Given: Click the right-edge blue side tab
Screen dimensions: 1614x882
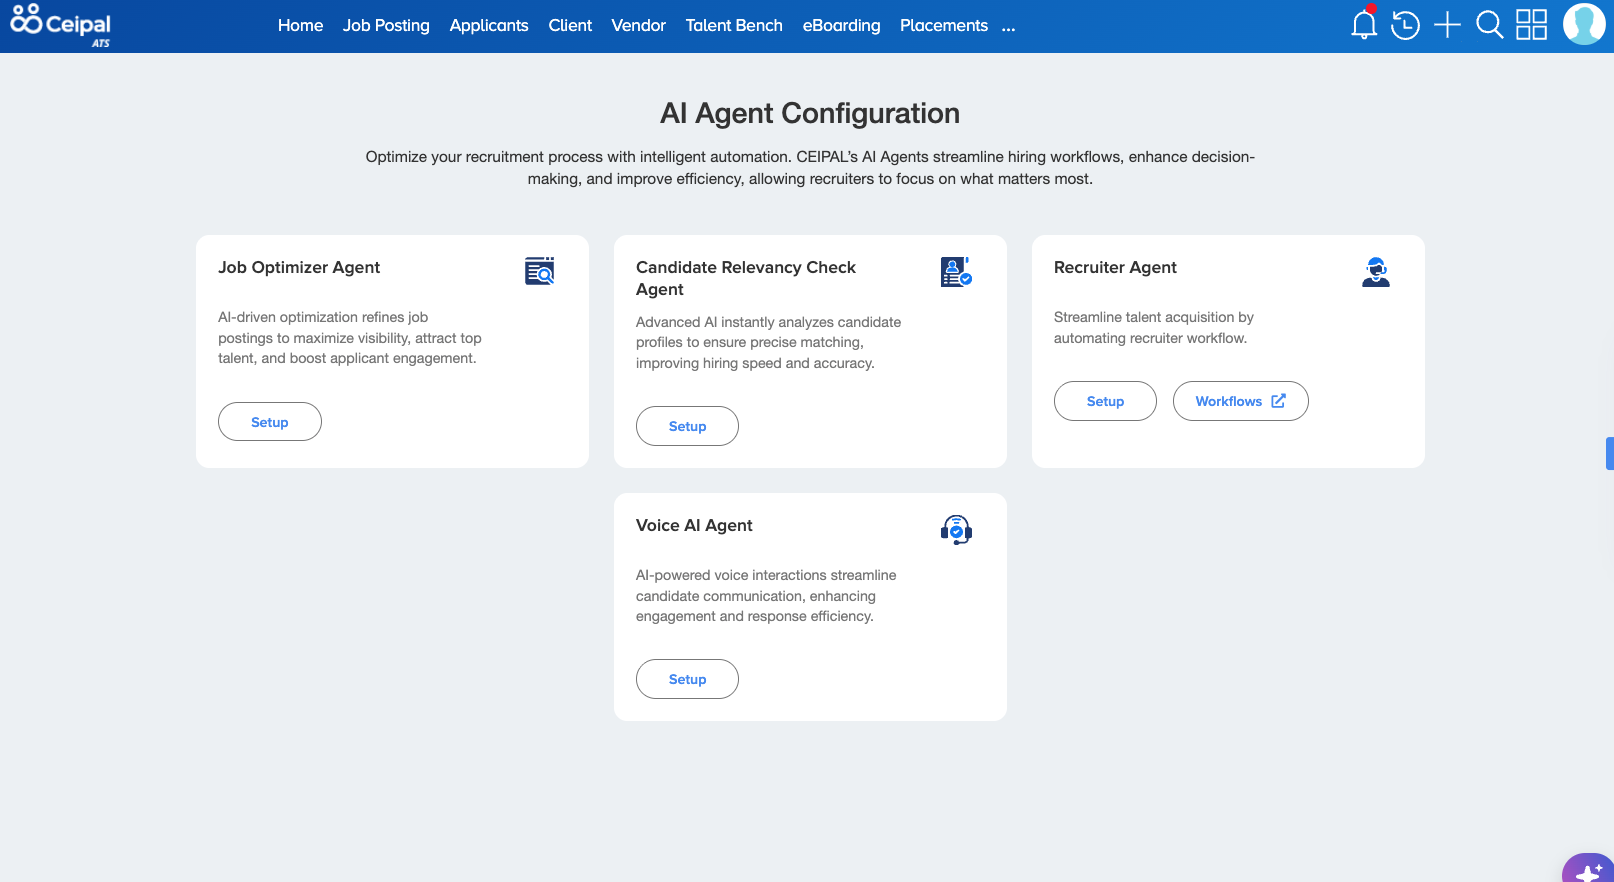Looking at the screenshot, I should click(x=1610, y=453).
